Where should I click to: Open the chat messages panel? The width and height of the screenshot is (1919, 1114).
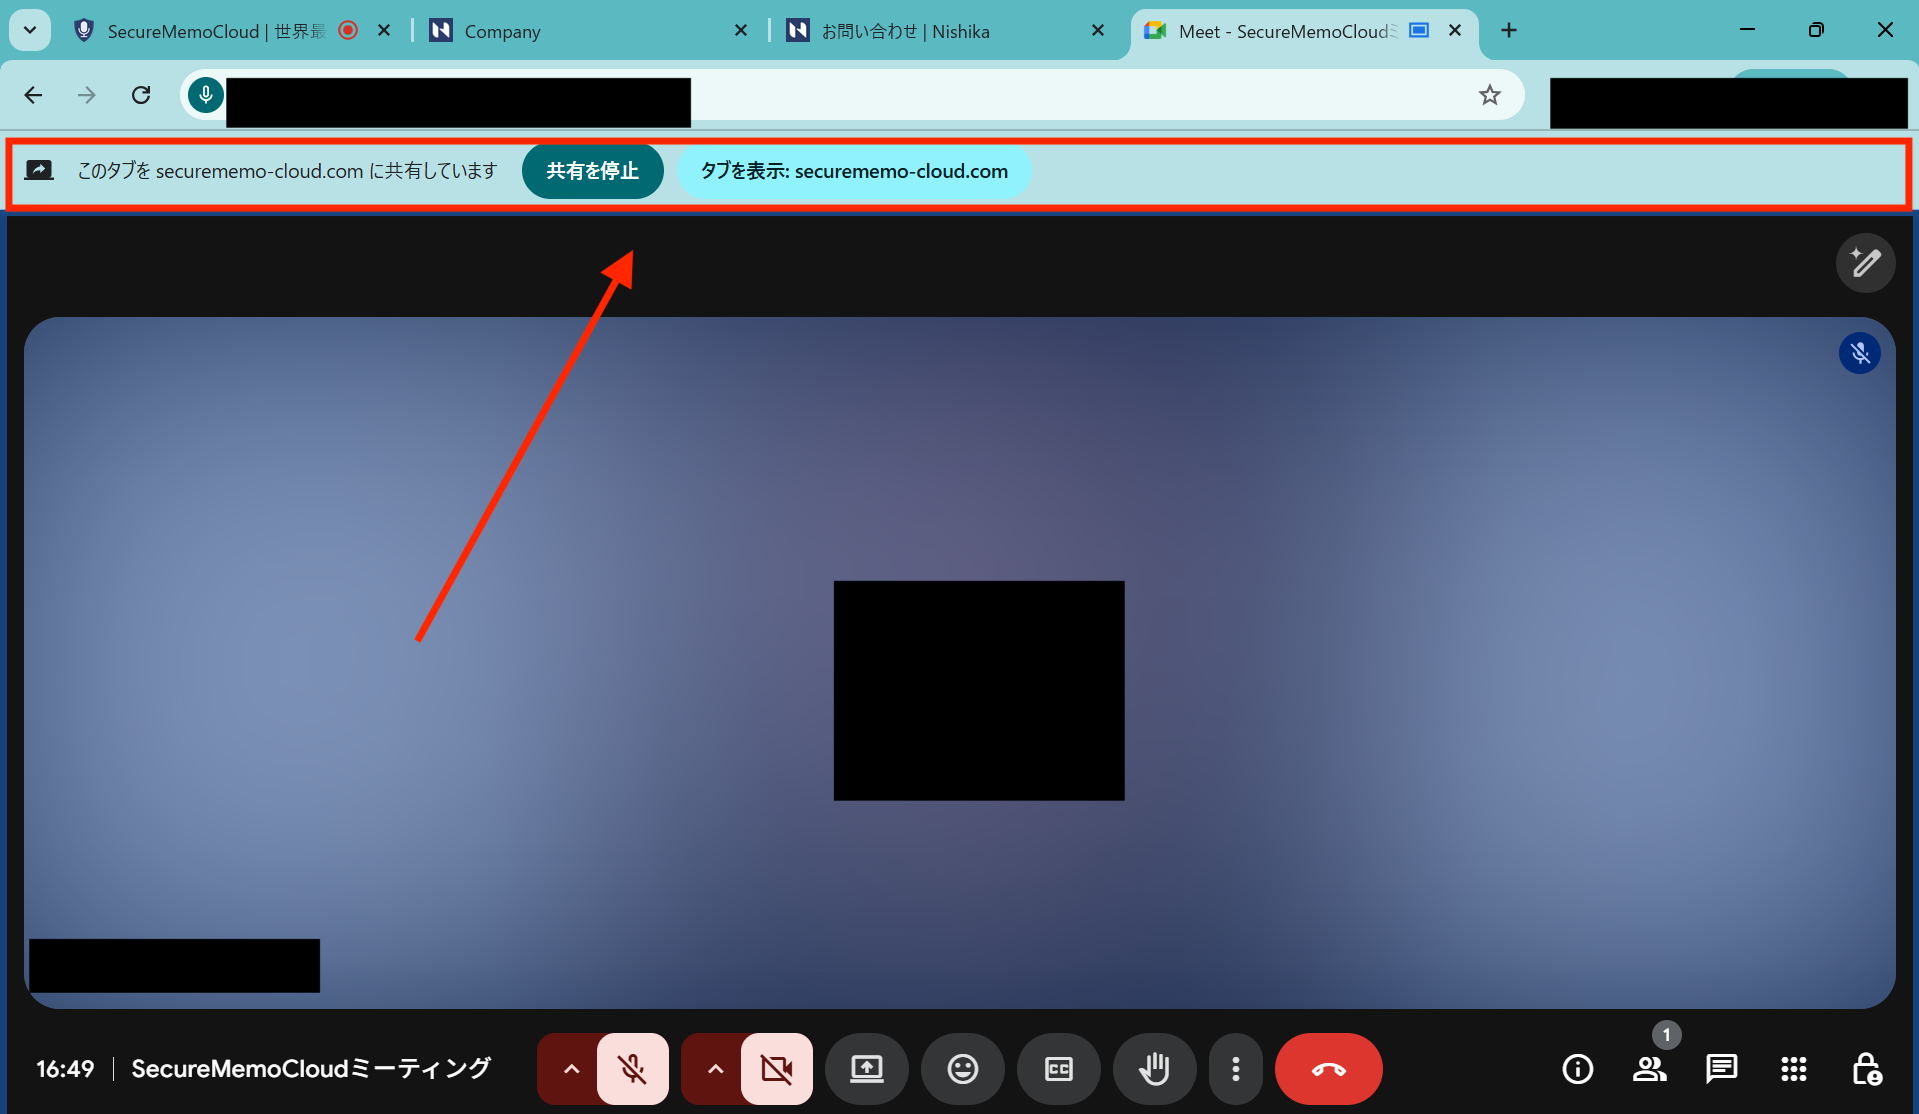click(1721, 1069)
